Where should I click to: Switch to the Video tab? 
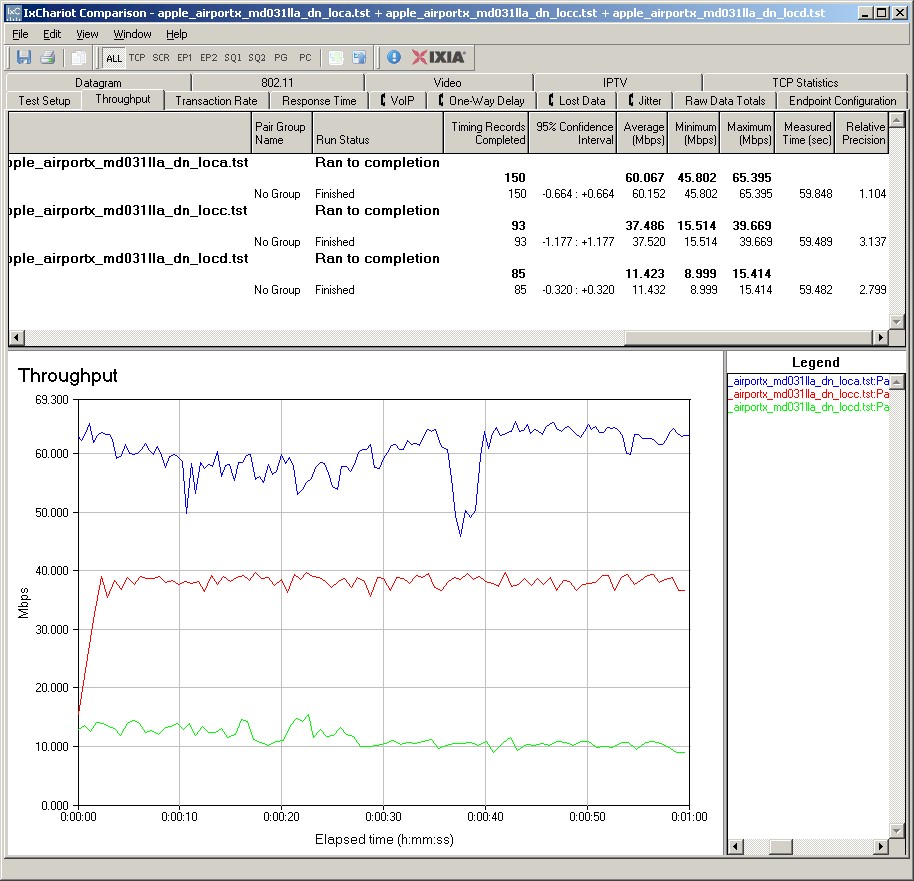pos(448,83)
